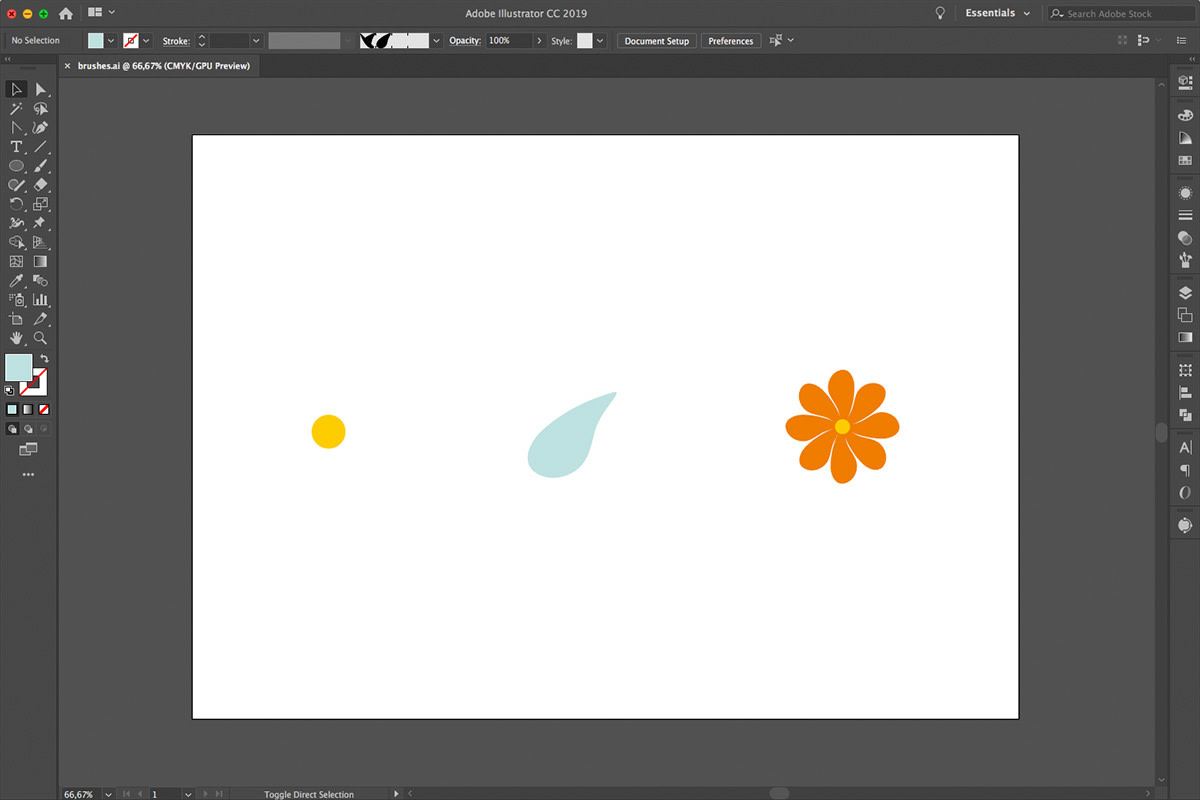Go to Home screen icon
Screen dimensions: 1200x800
click(66, 14)
